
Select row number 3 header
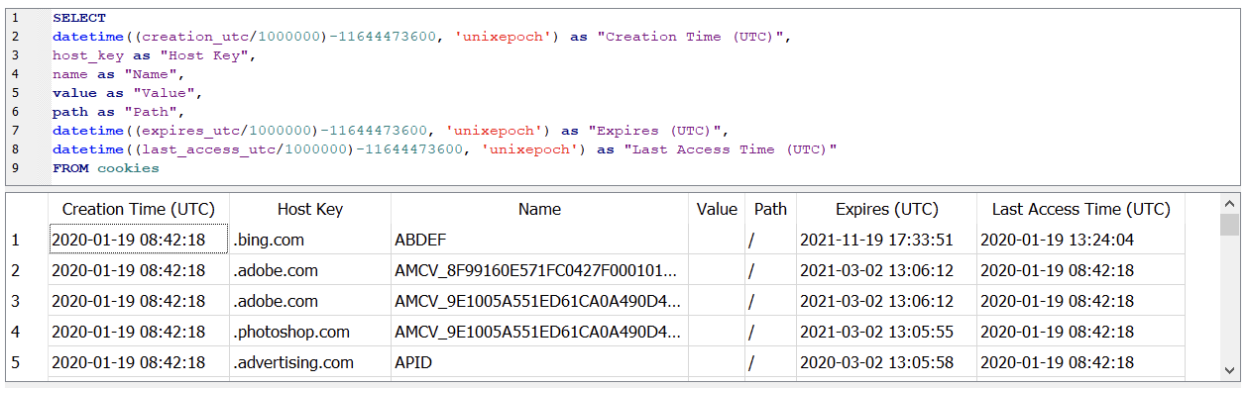click(x=27, y=301)
